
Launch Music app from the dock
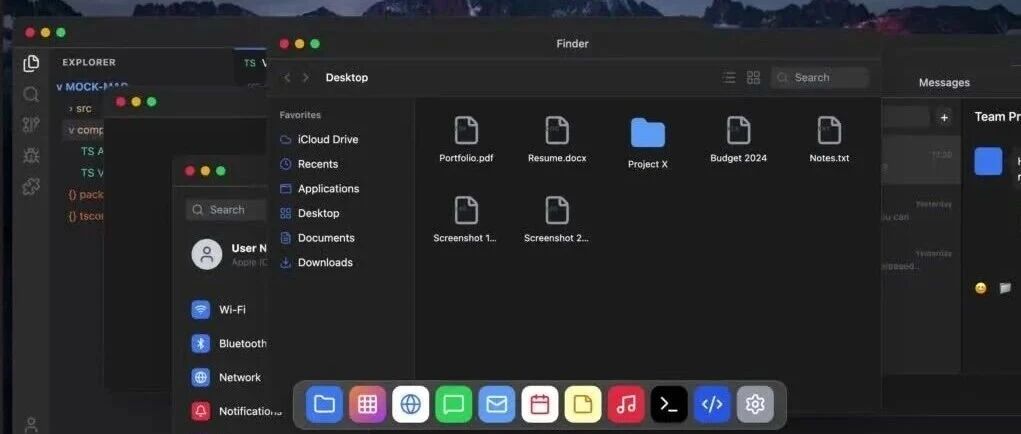coord(626,404)
